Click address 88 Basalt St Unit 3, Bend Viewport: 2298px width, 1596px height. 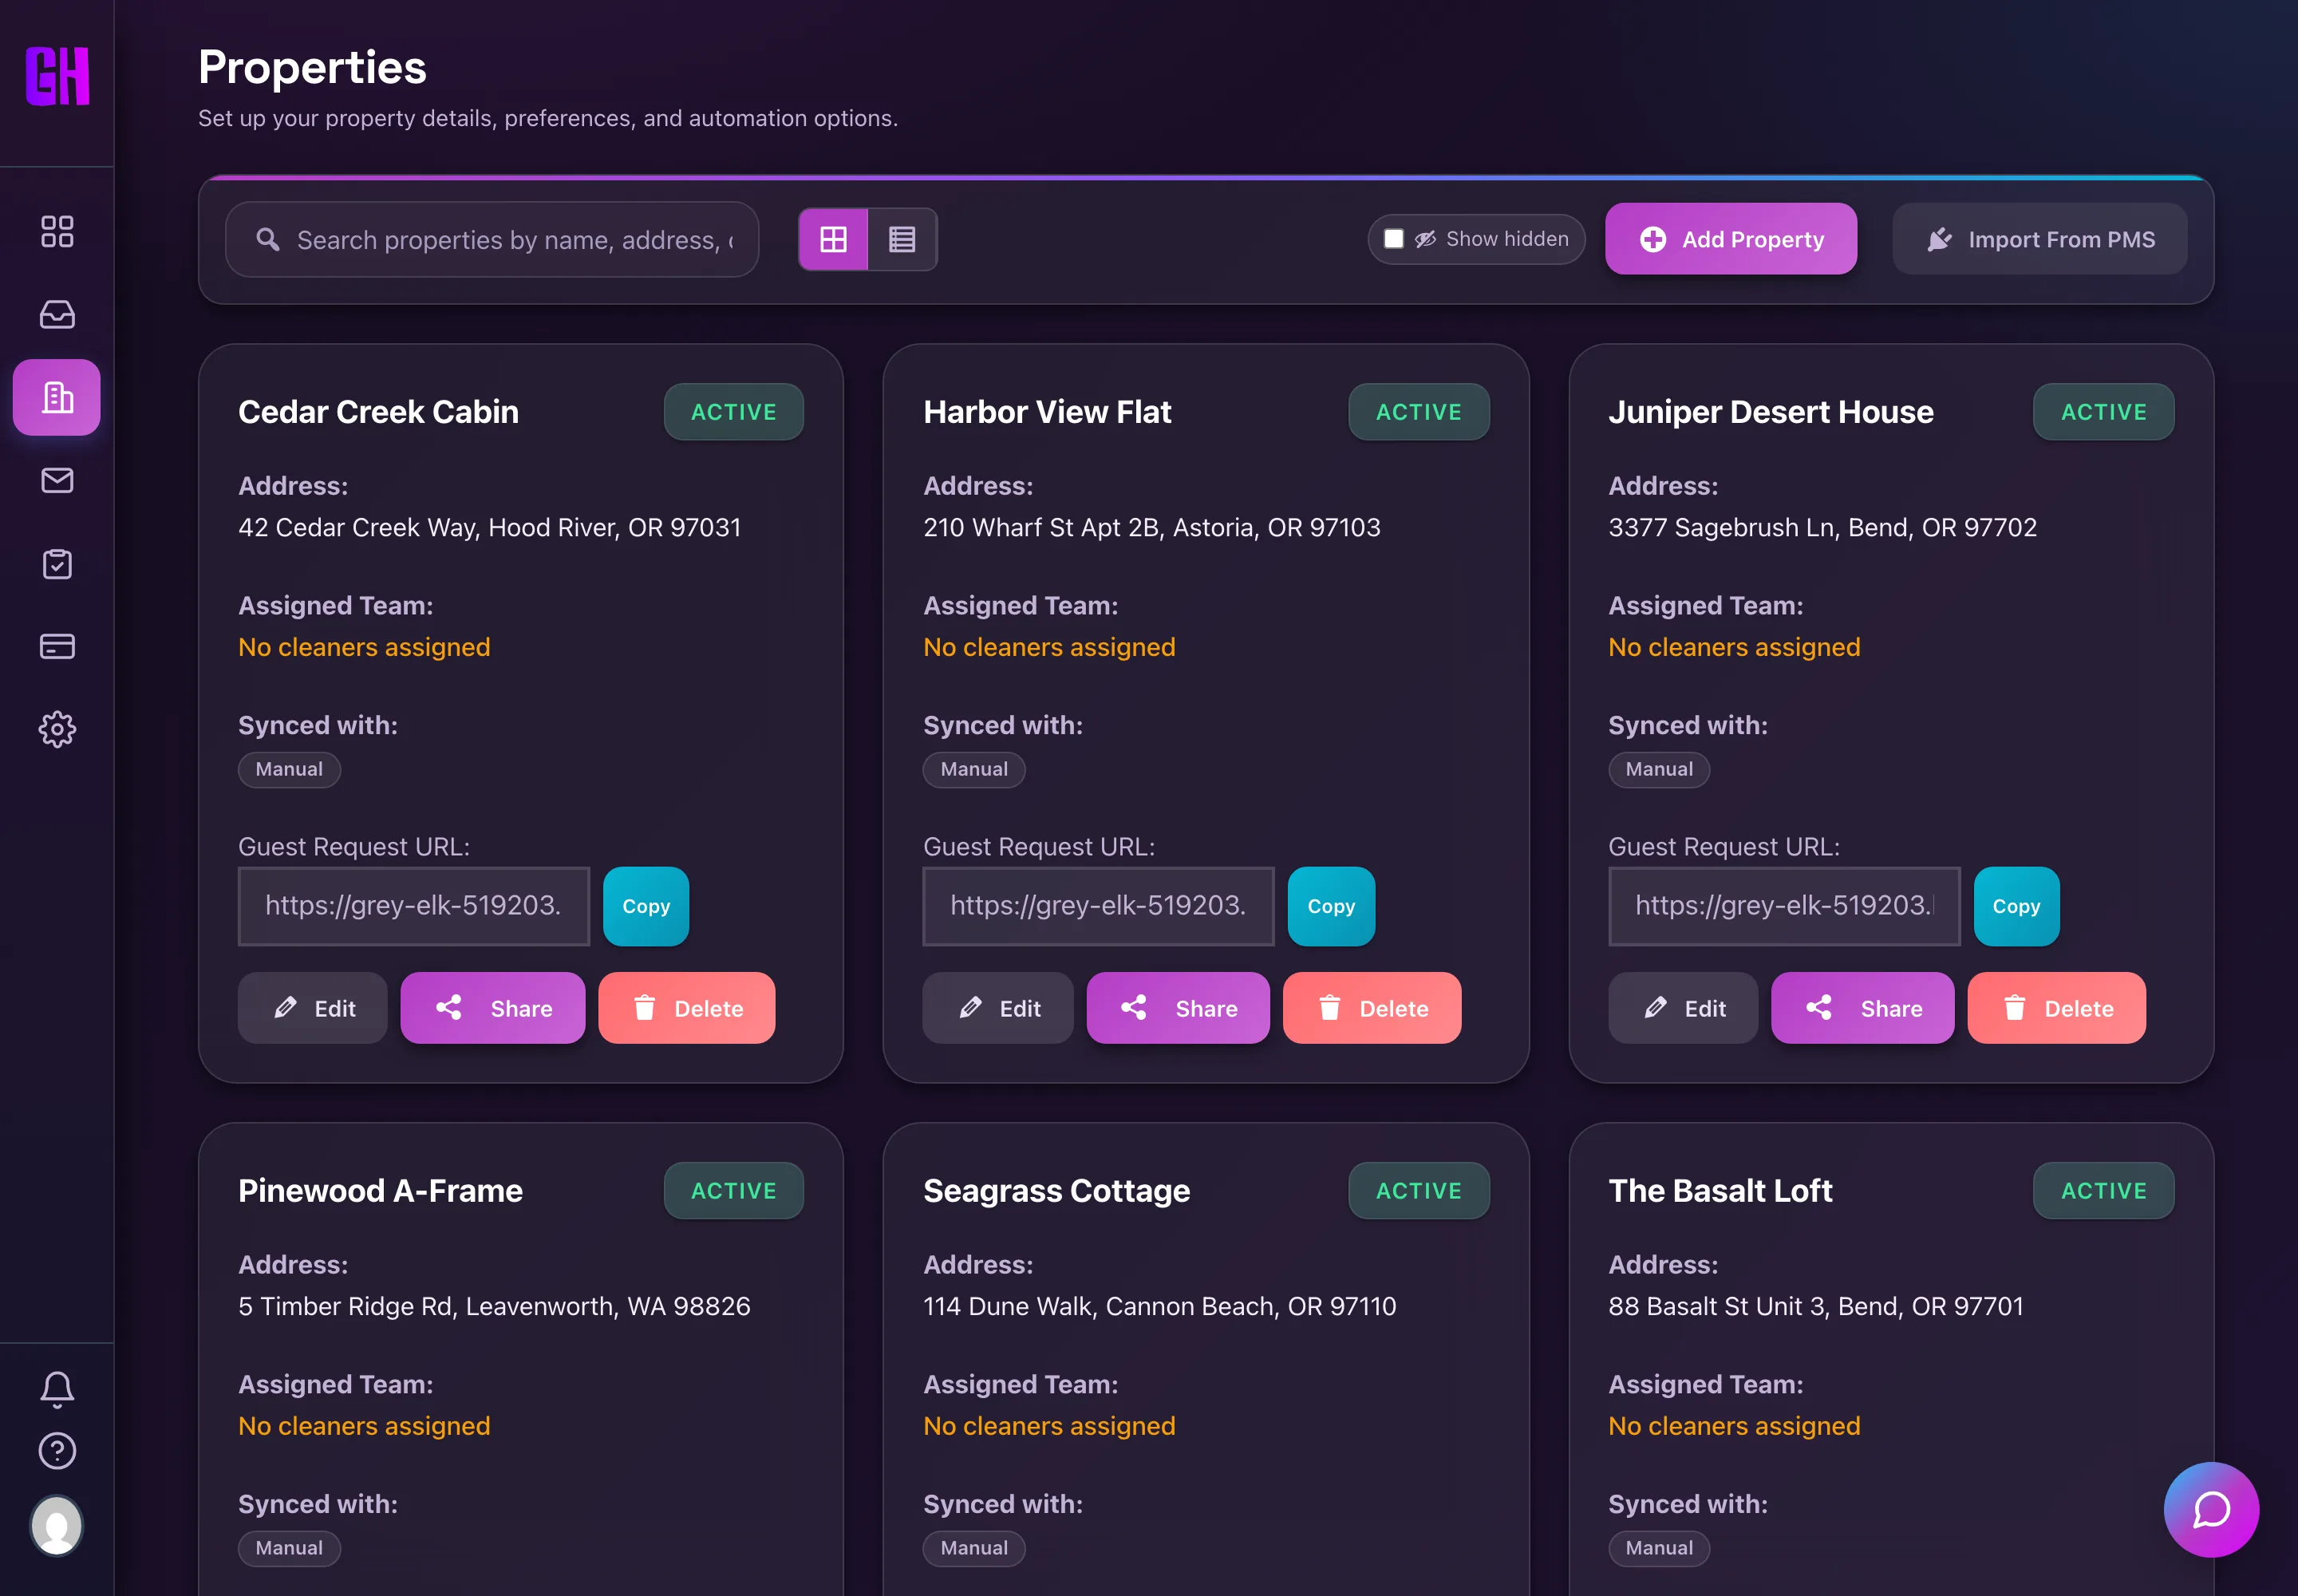tap(1816, 1306)
